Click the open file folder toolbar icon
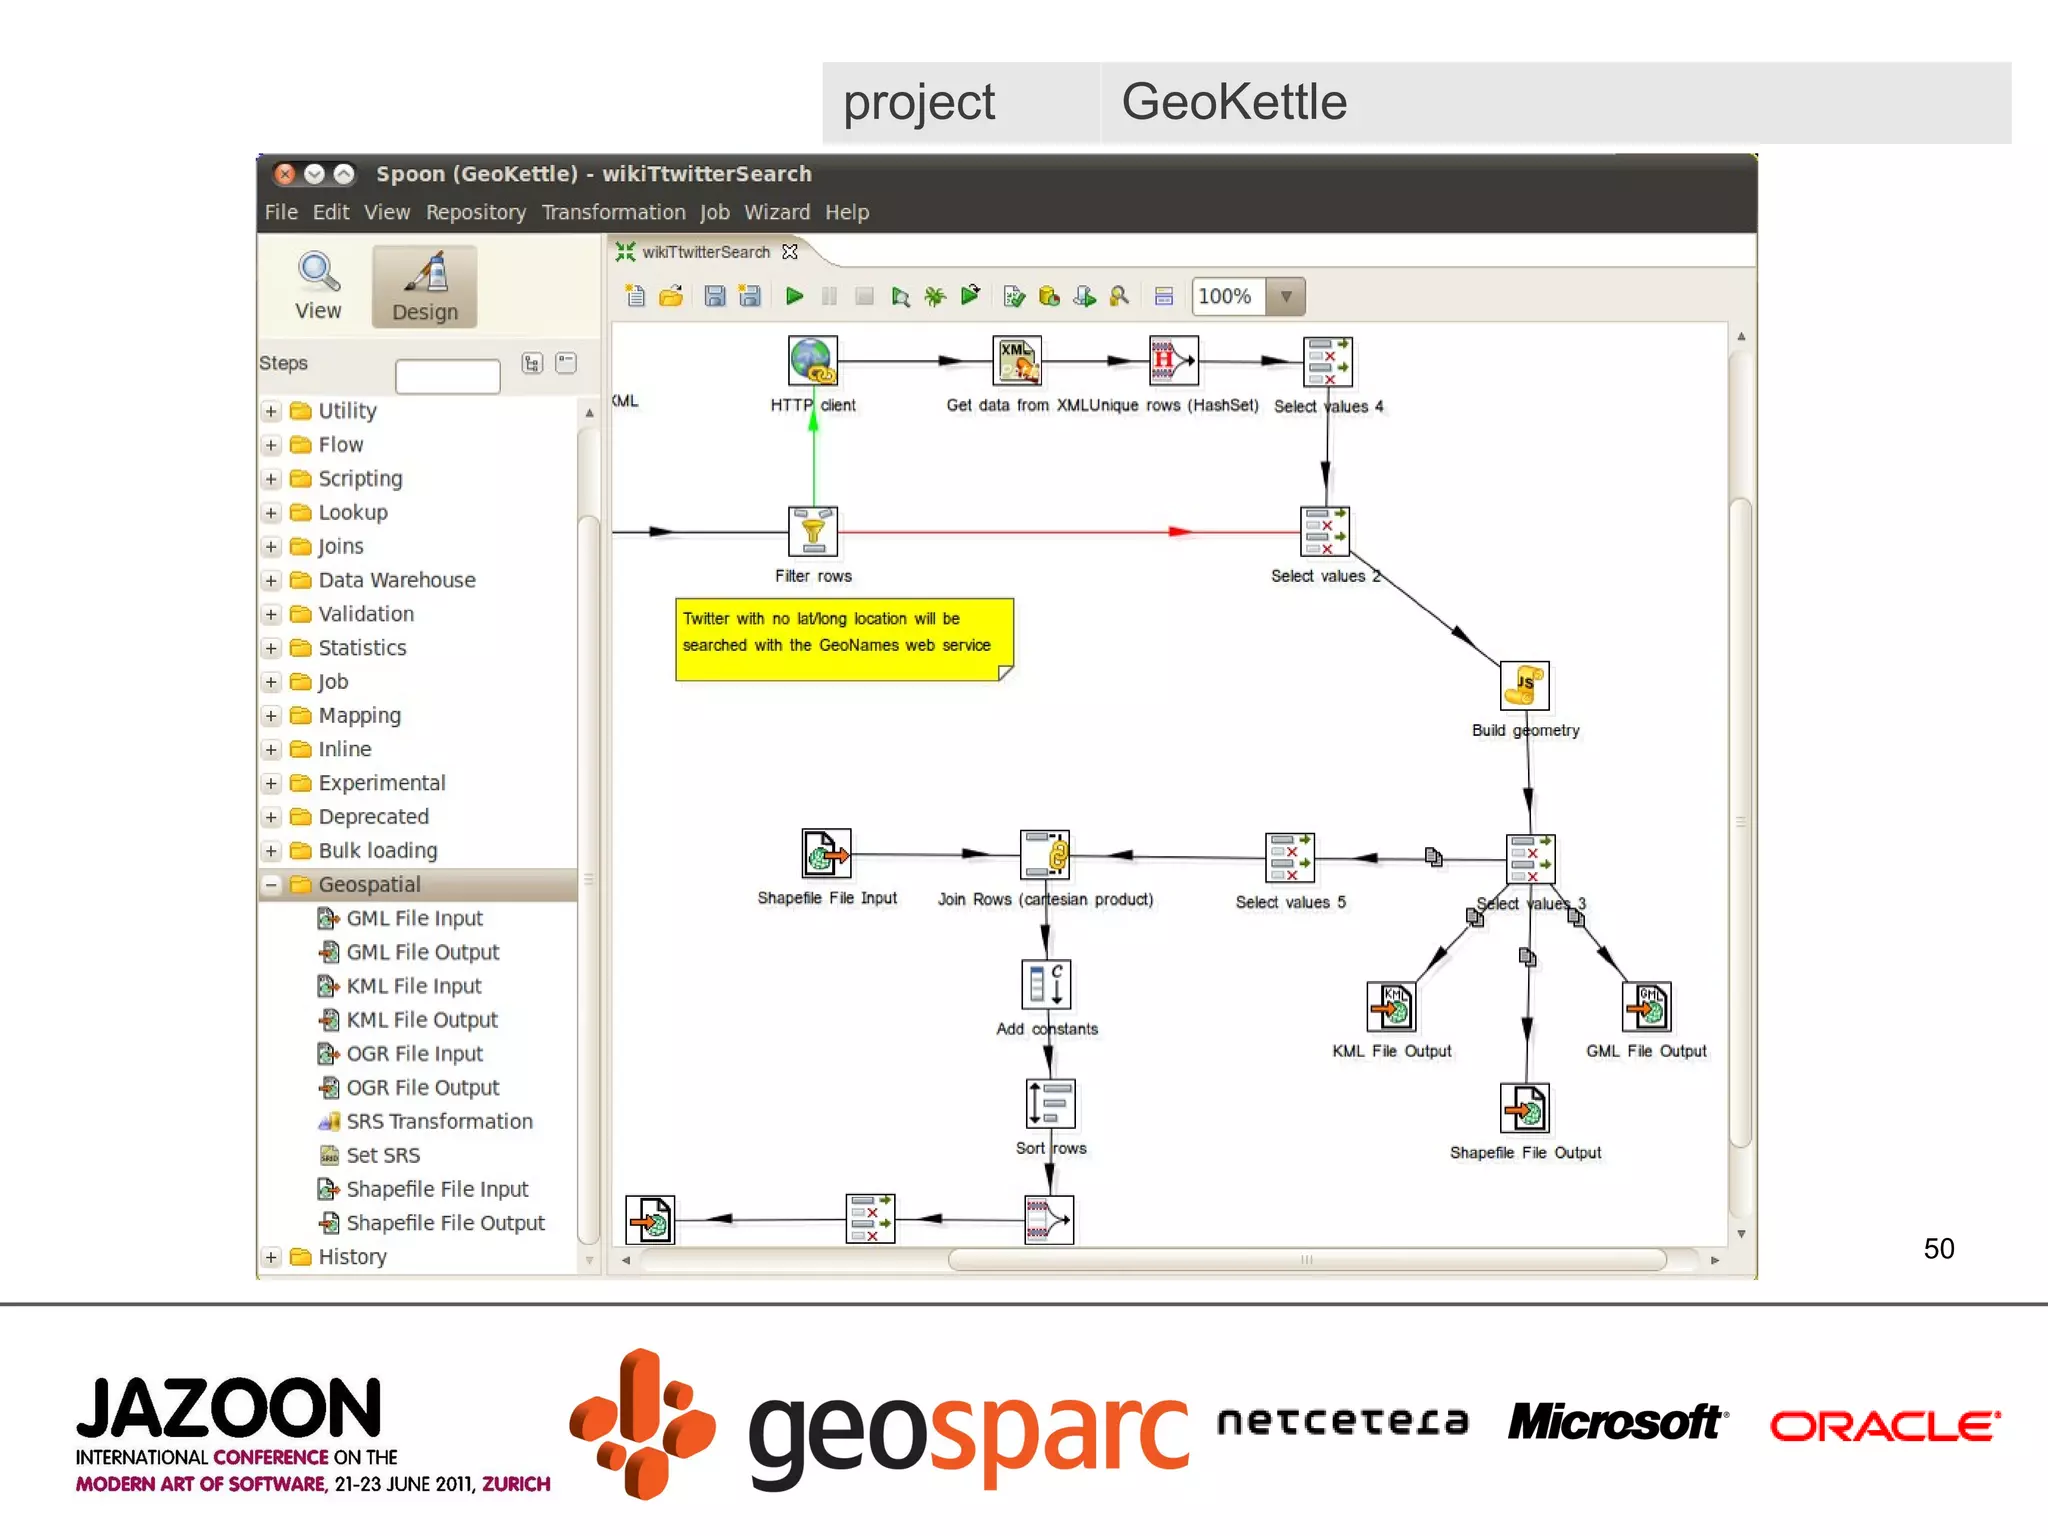2048x1536 pixels. coord(671,296)
